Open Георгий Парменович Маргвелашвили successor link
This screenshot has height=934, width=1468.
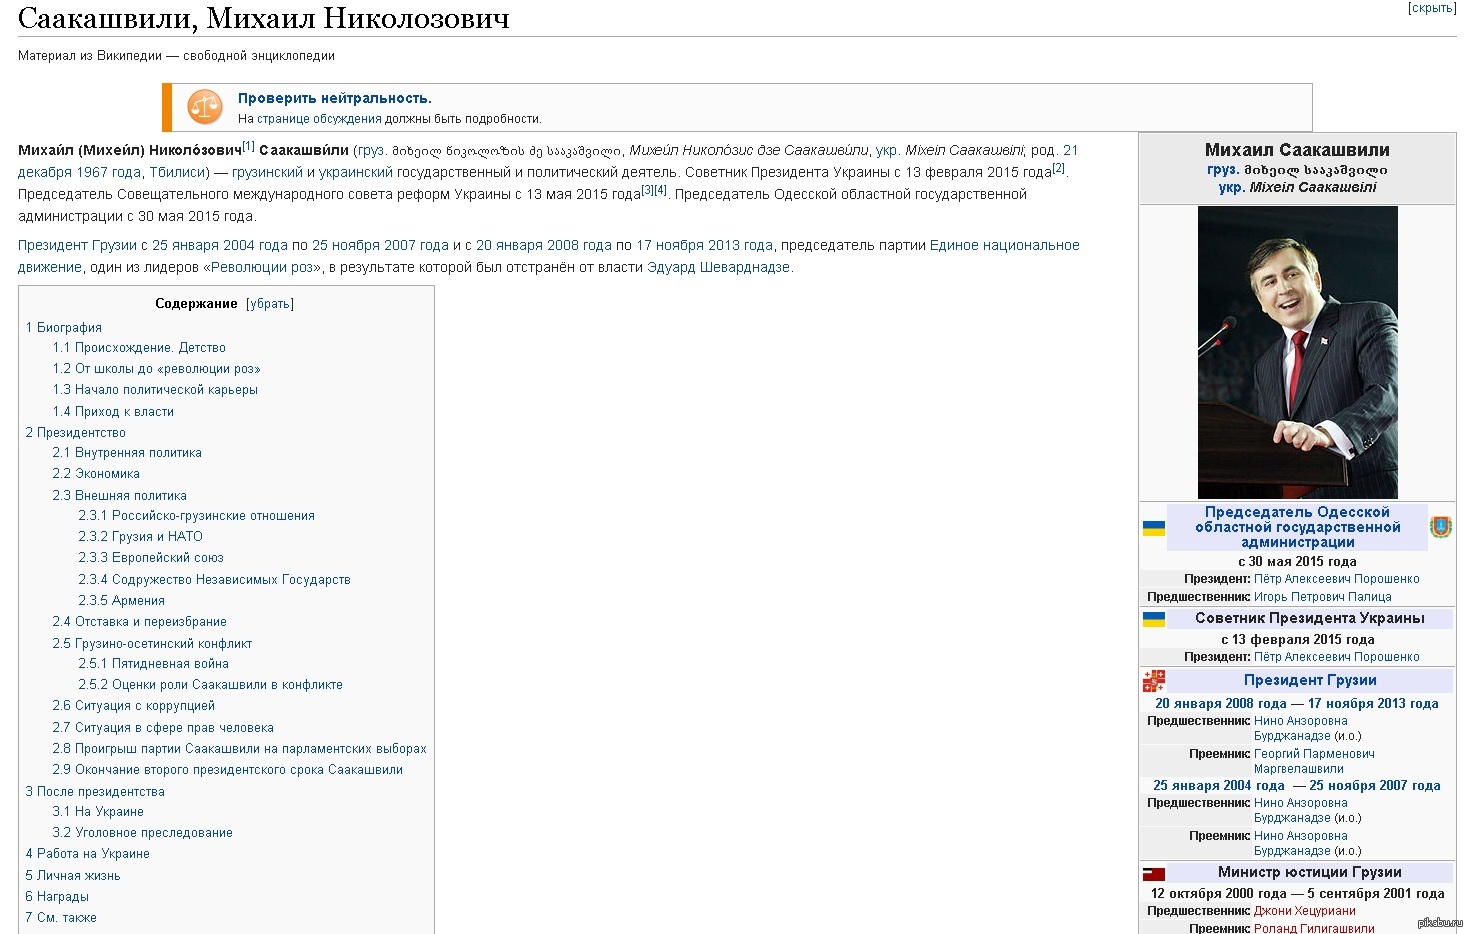pyautogui.click(x=1314, y=761)
